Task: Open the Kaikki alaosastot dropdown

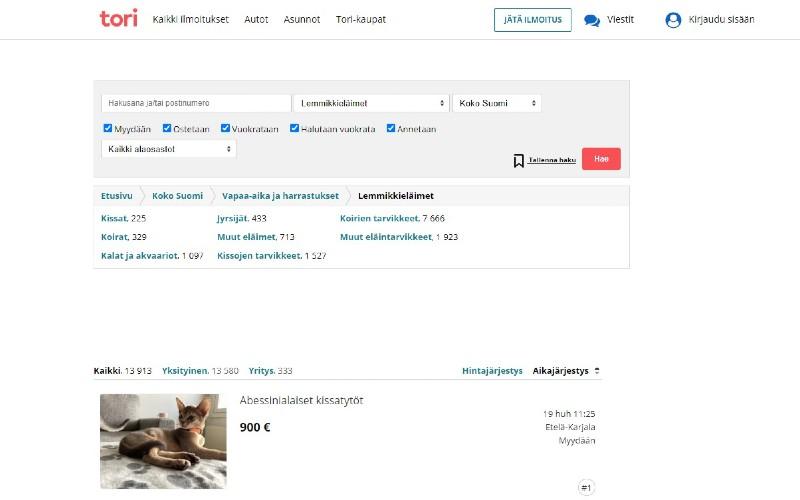Action: click(x=168, y=149)
